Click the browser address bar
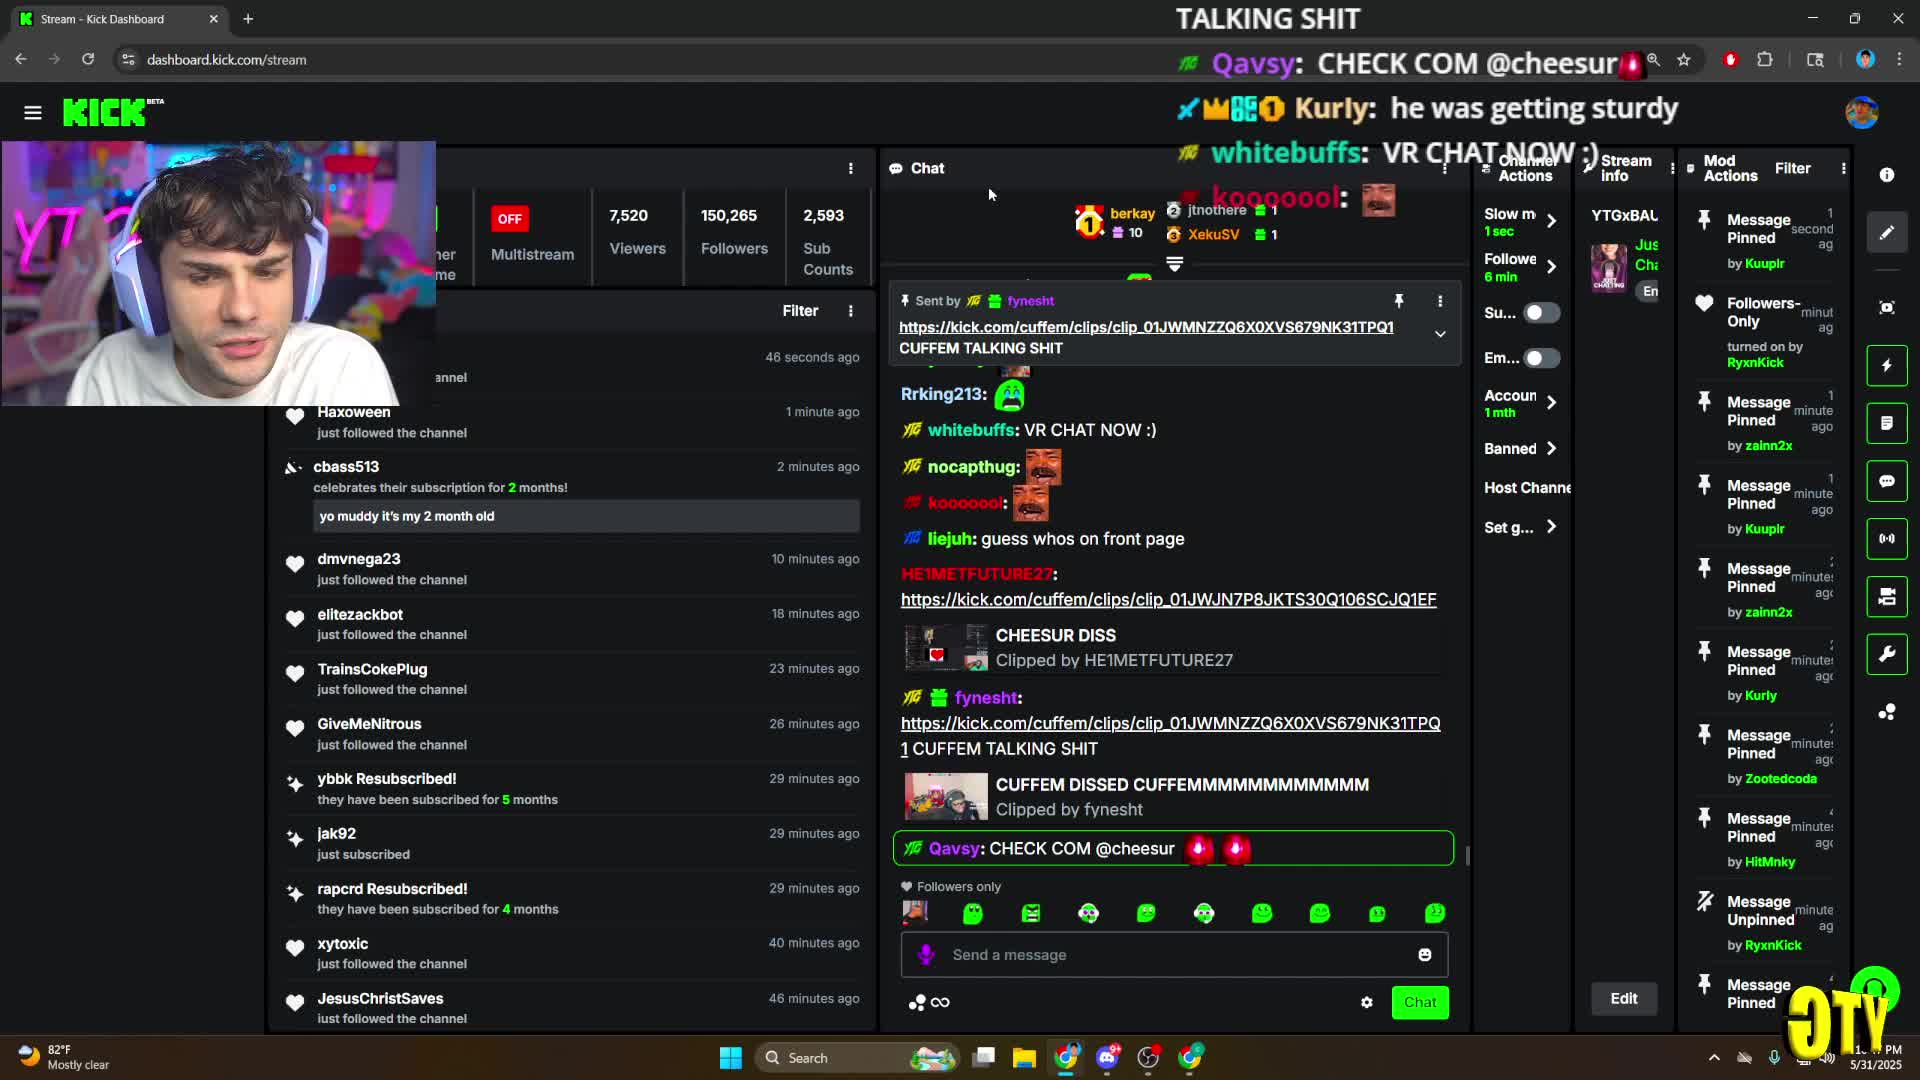Viewport: 1920px width, 1080px height. tap(640, 60)
